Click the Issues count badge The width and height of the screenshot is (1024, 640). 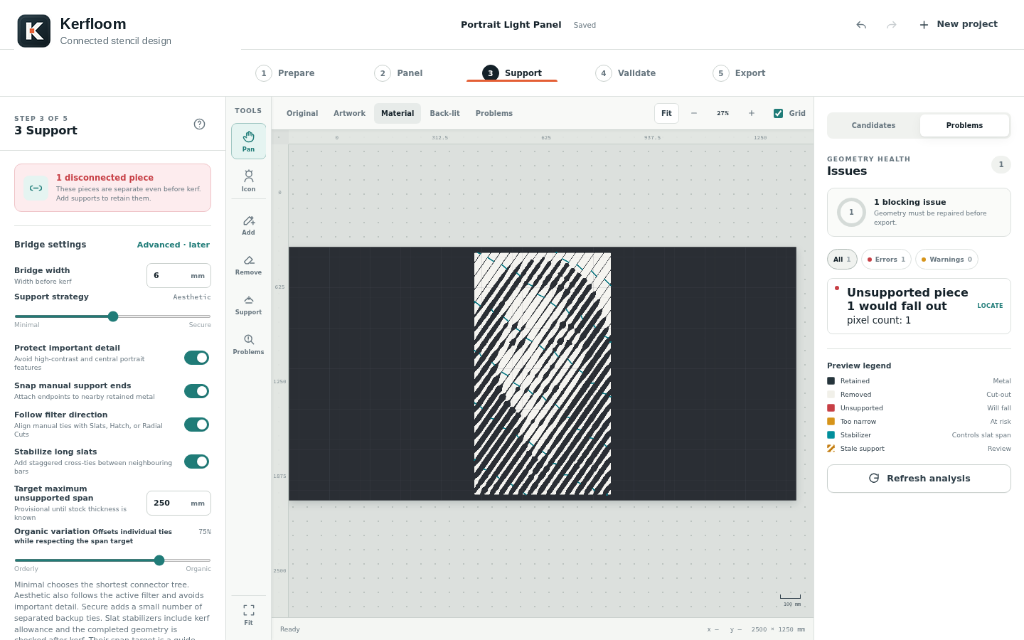(1000, 165)
